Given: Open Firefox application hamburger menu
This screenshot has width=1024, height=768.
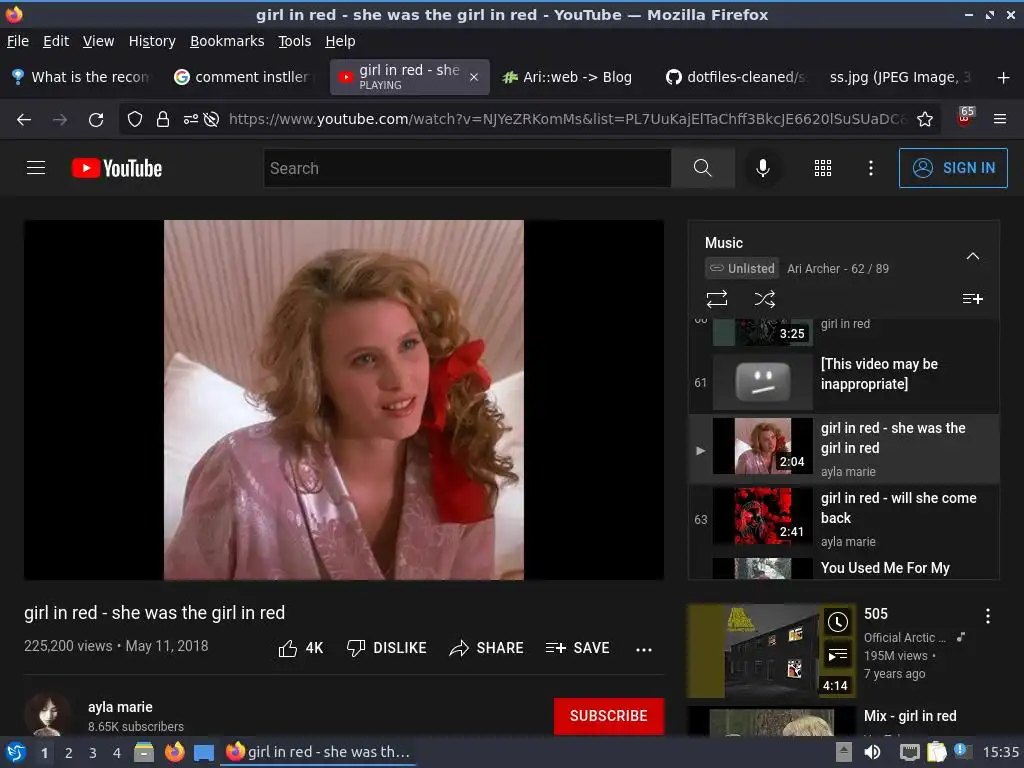Looking at the screenshot, I should [1000, 120].
